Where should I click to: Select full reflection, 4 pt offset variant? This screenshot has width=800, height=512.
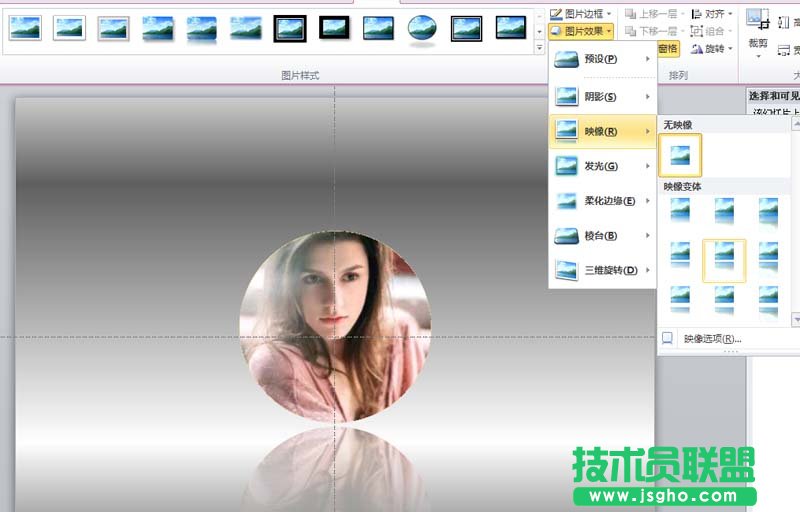click(x=768, y=257)
